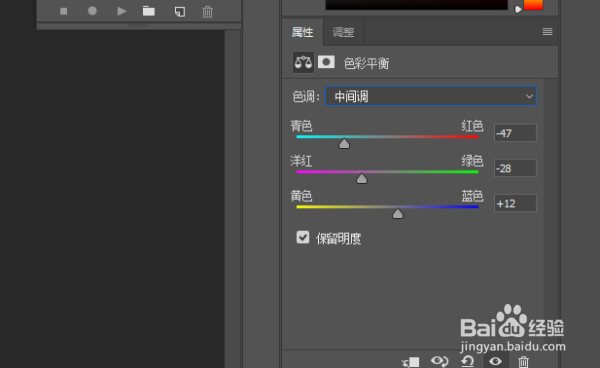Delete action with Actions panel trash icon

point(207,12)
